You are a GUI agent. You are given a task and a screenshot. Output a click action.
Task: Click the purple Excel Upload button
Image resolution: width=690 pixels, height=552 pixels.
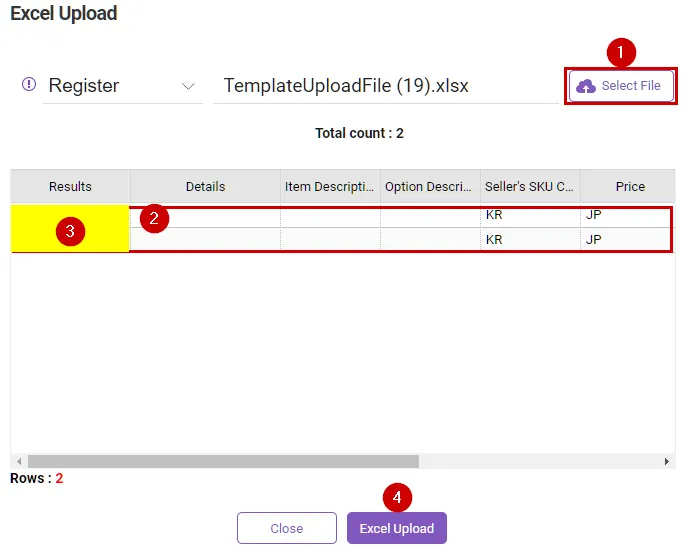[x=397, y=528]
